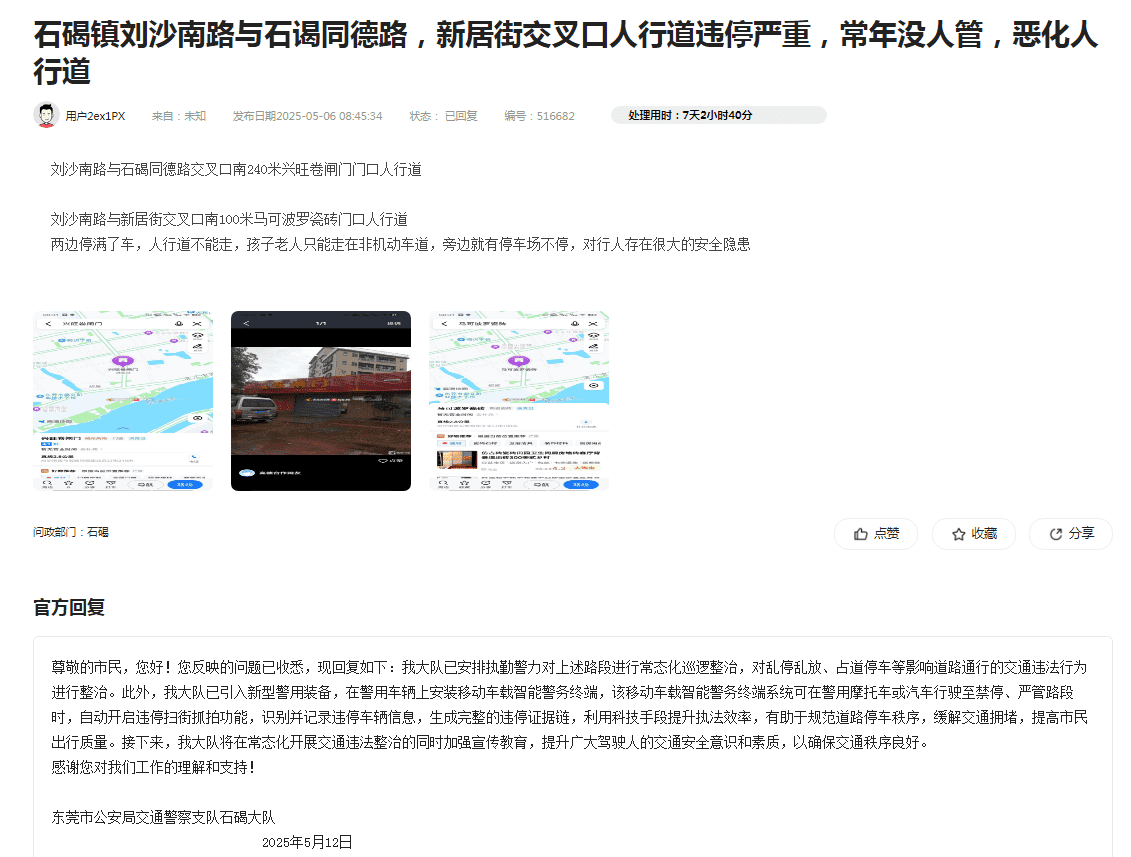Click the 状态 已回复 status label
Screen dimensions: 1131x857
[443, 116]
